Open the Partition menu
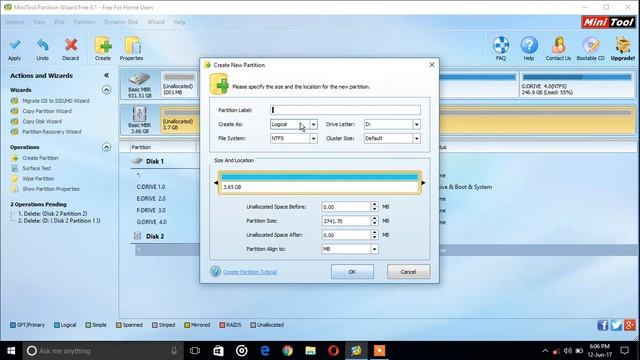640x360 pixels. pos(84,22)
